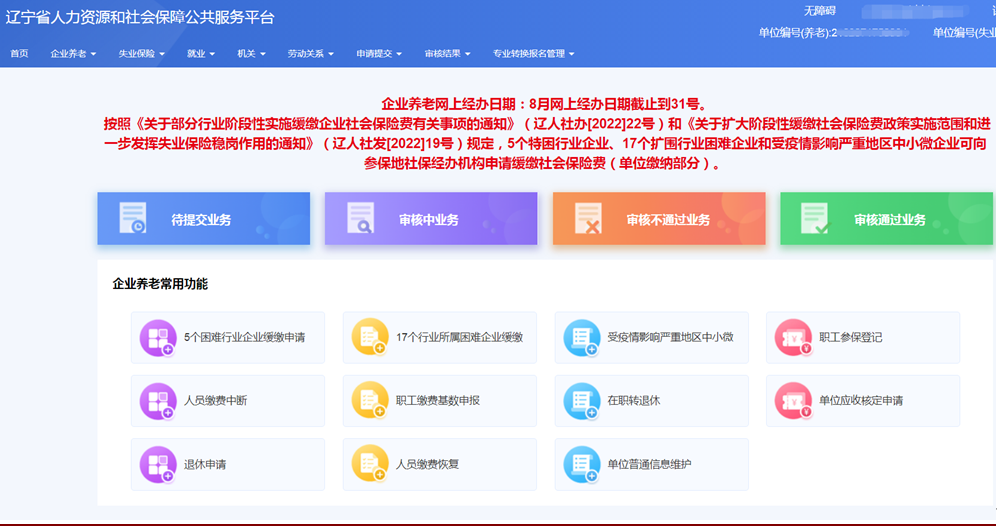997x530 pixels.
Task: Click the 在职转退休 blue icon
Action: (581, 401)
